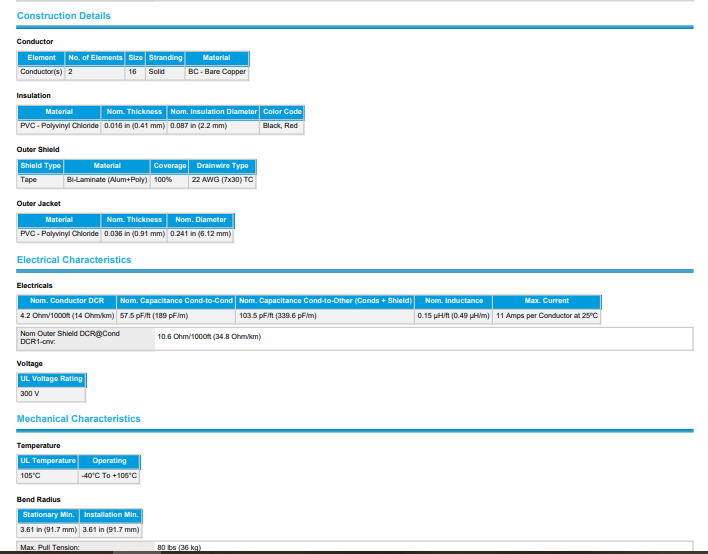The width and height of the screenshot is (708, 554).
Task: Click the Color Code column header
Action: click(281, 112)
